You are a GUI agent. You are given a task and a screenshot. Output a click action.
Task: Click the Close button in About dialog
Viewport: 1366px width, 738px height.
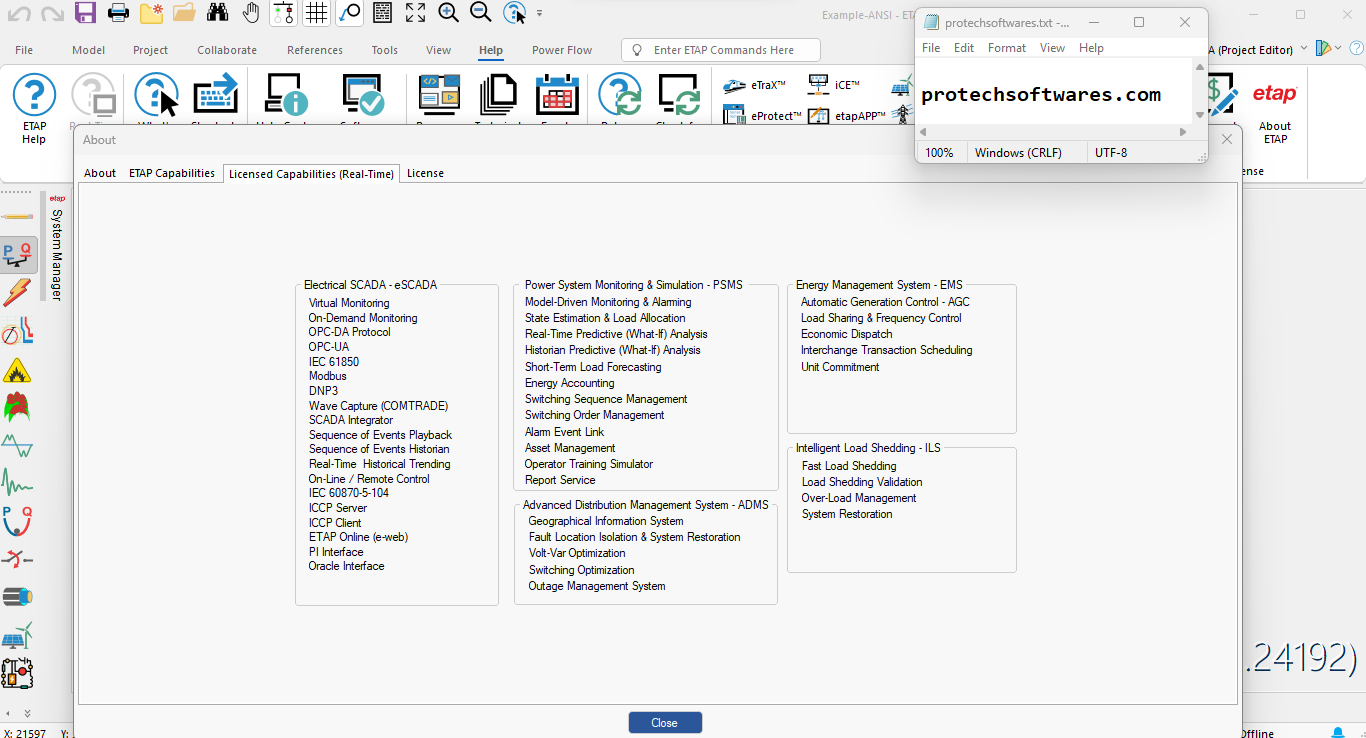pyautogui.click(x=665, y=723)
